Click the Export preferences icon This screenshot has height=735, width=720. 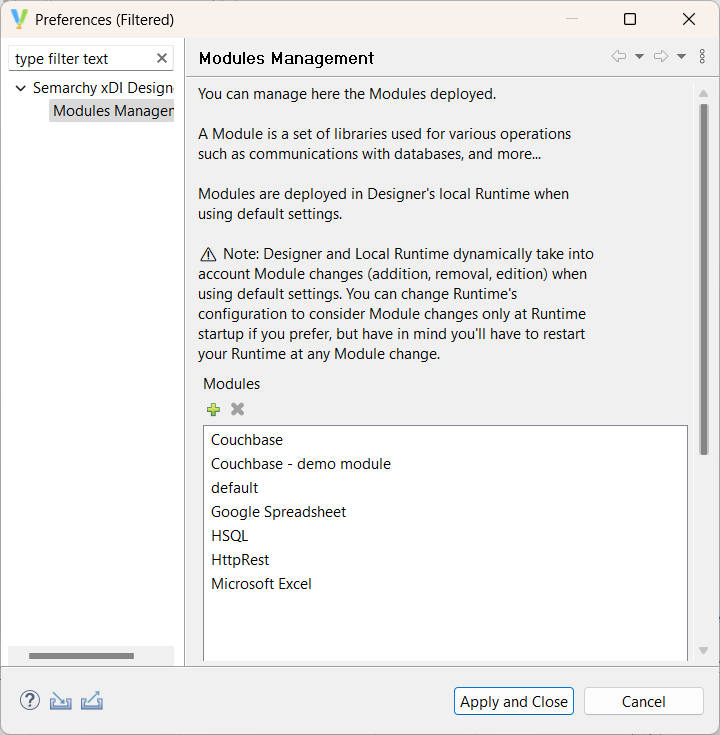coord(92,701)
